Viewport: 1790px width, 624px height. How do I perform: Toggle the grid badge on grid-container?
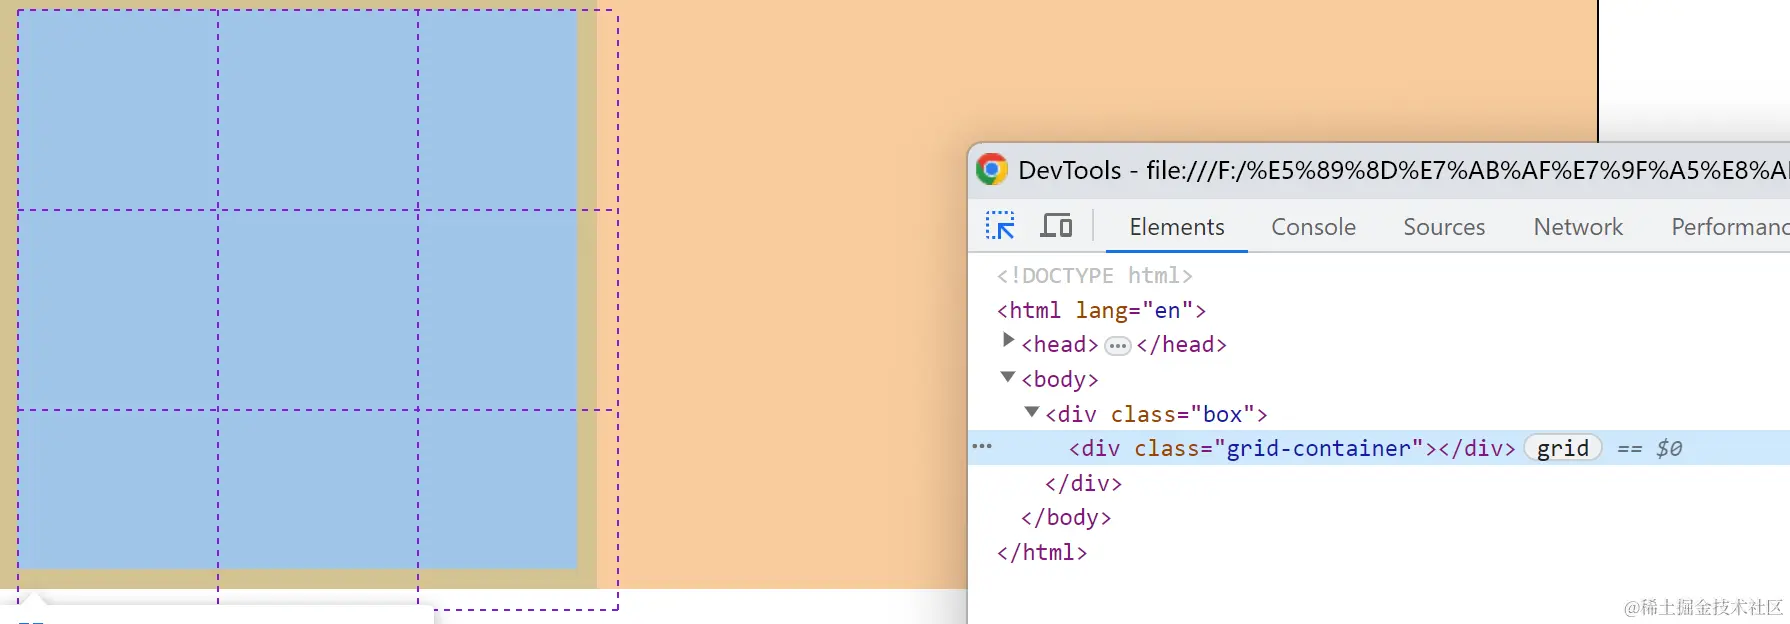[x=1563, y=448]
